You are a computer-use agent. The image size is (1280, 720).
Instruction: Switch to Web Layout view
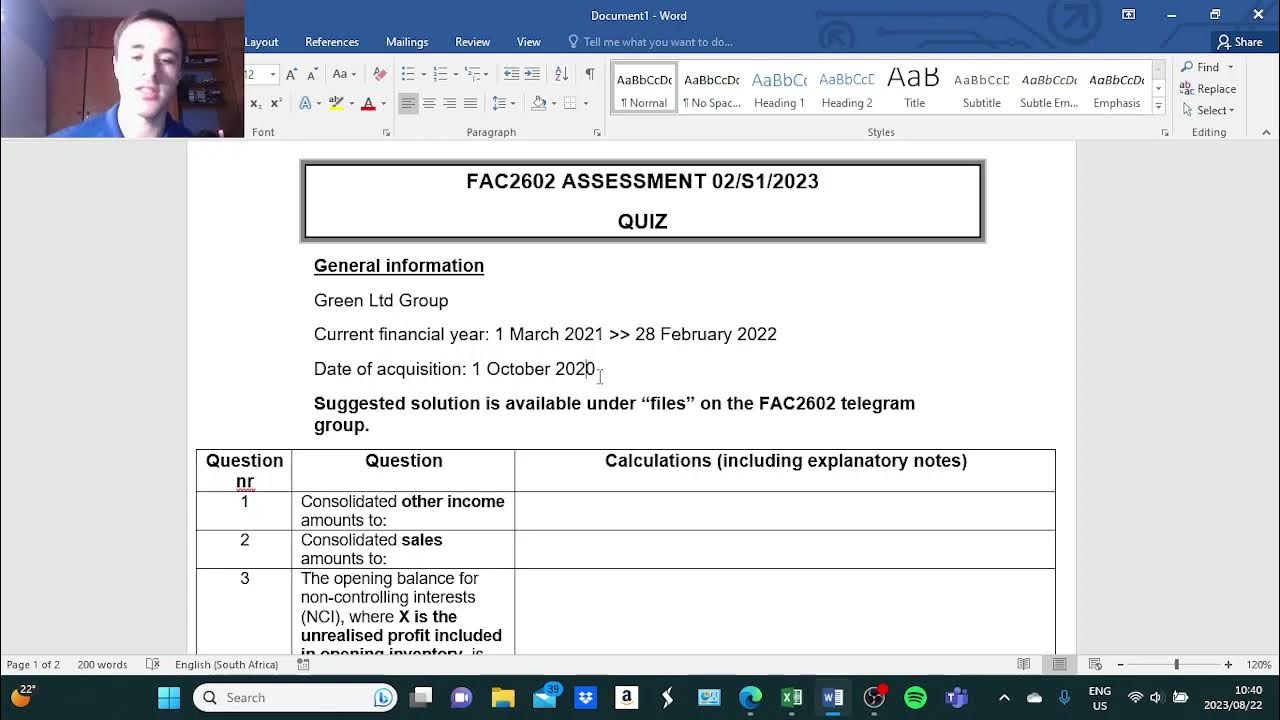click(1095, 664)
